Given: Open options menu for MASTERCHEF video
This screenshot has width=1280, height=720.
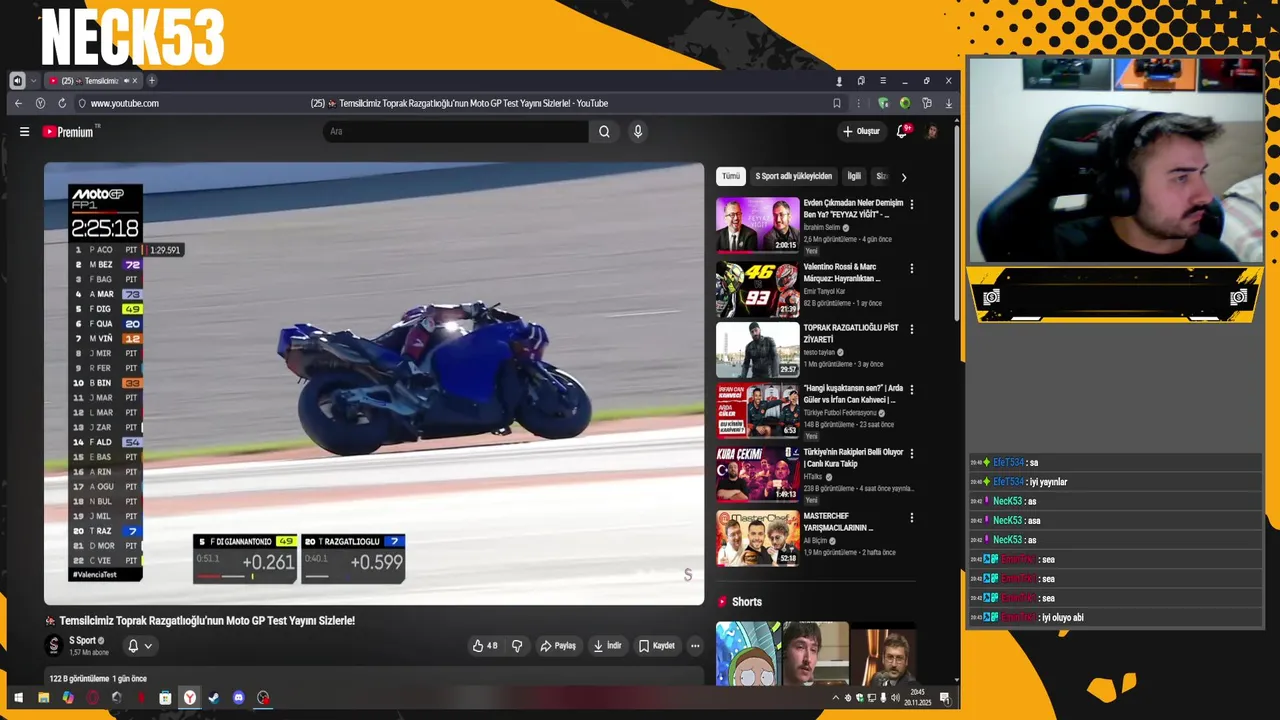Looking at the screenshot, I should (x=911, y=517).
